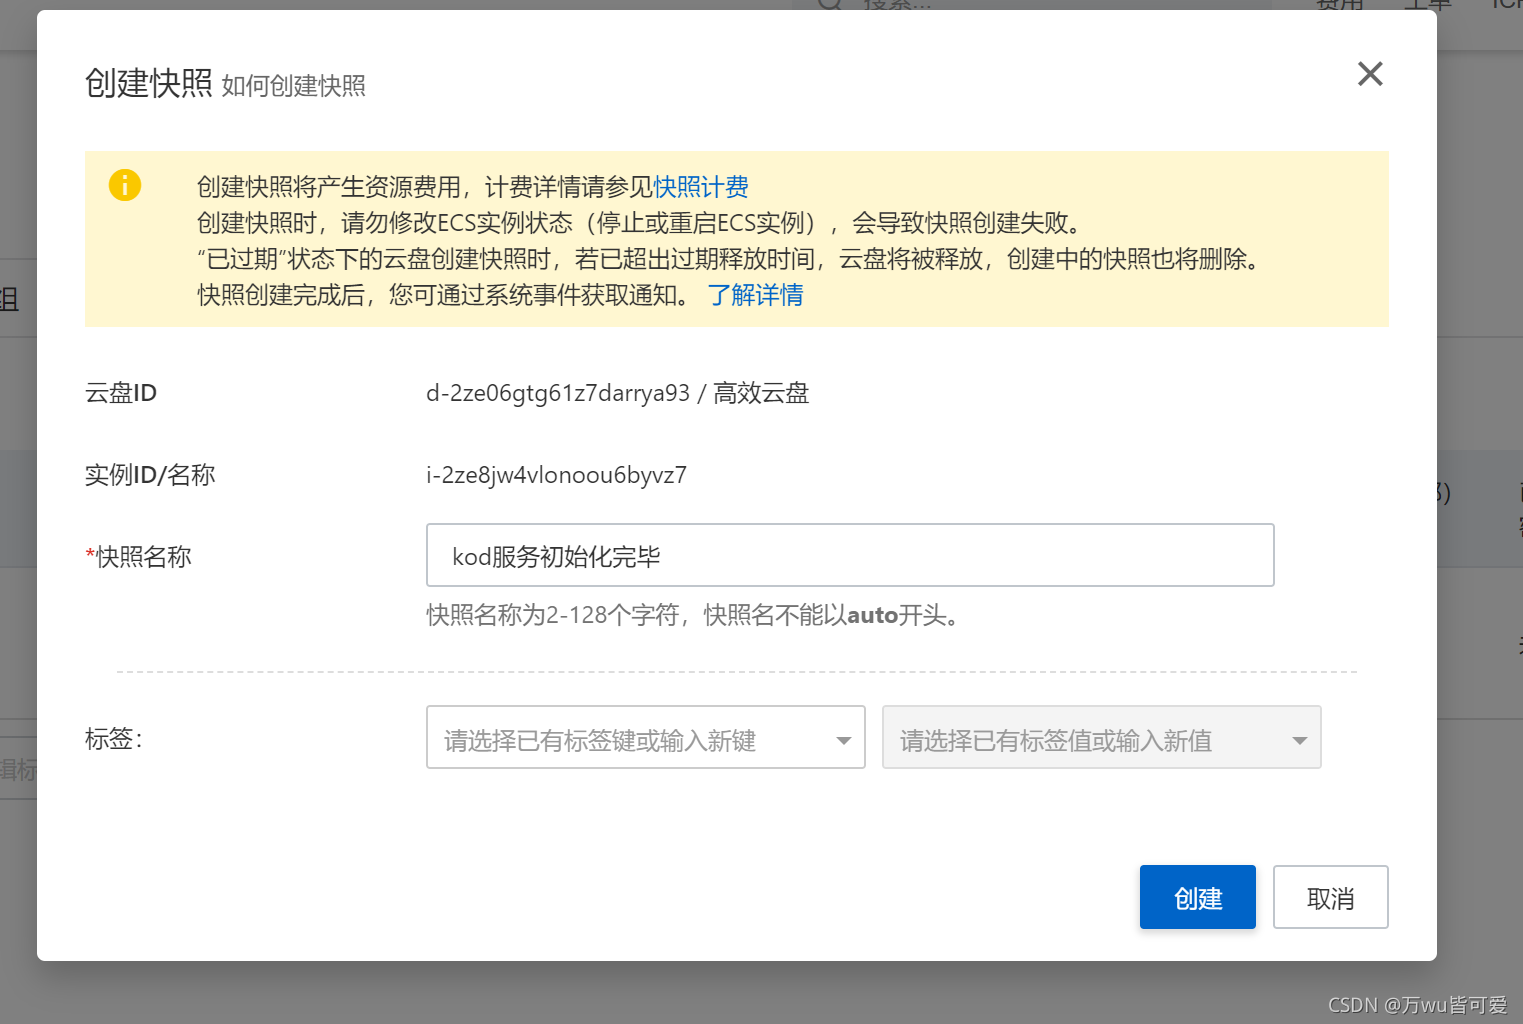
Task: Close the 创建快照 dialog with the X icon
Action: point(1370,74)
